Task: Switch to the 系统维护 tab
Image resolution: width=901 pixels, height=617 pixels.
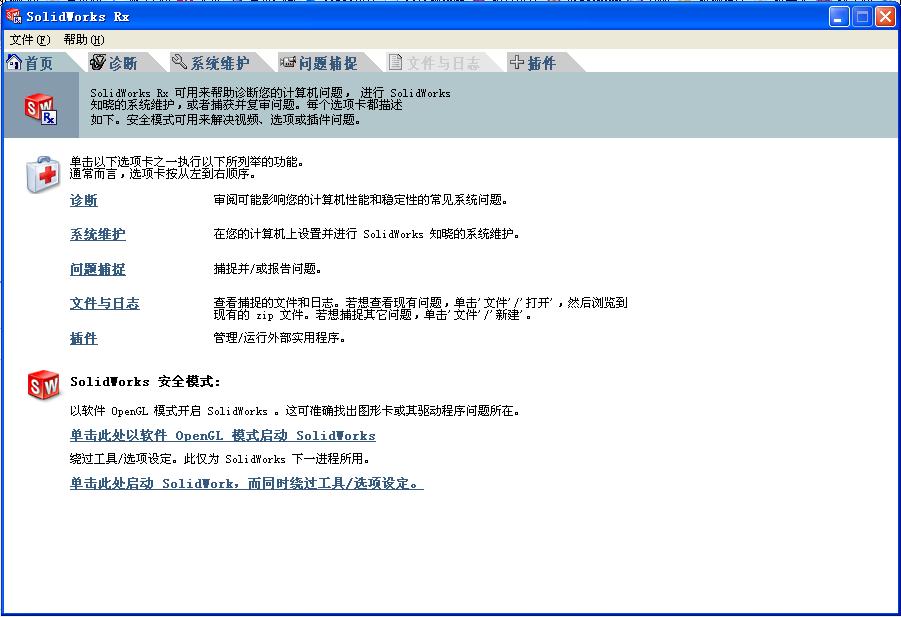Action: 218,62
